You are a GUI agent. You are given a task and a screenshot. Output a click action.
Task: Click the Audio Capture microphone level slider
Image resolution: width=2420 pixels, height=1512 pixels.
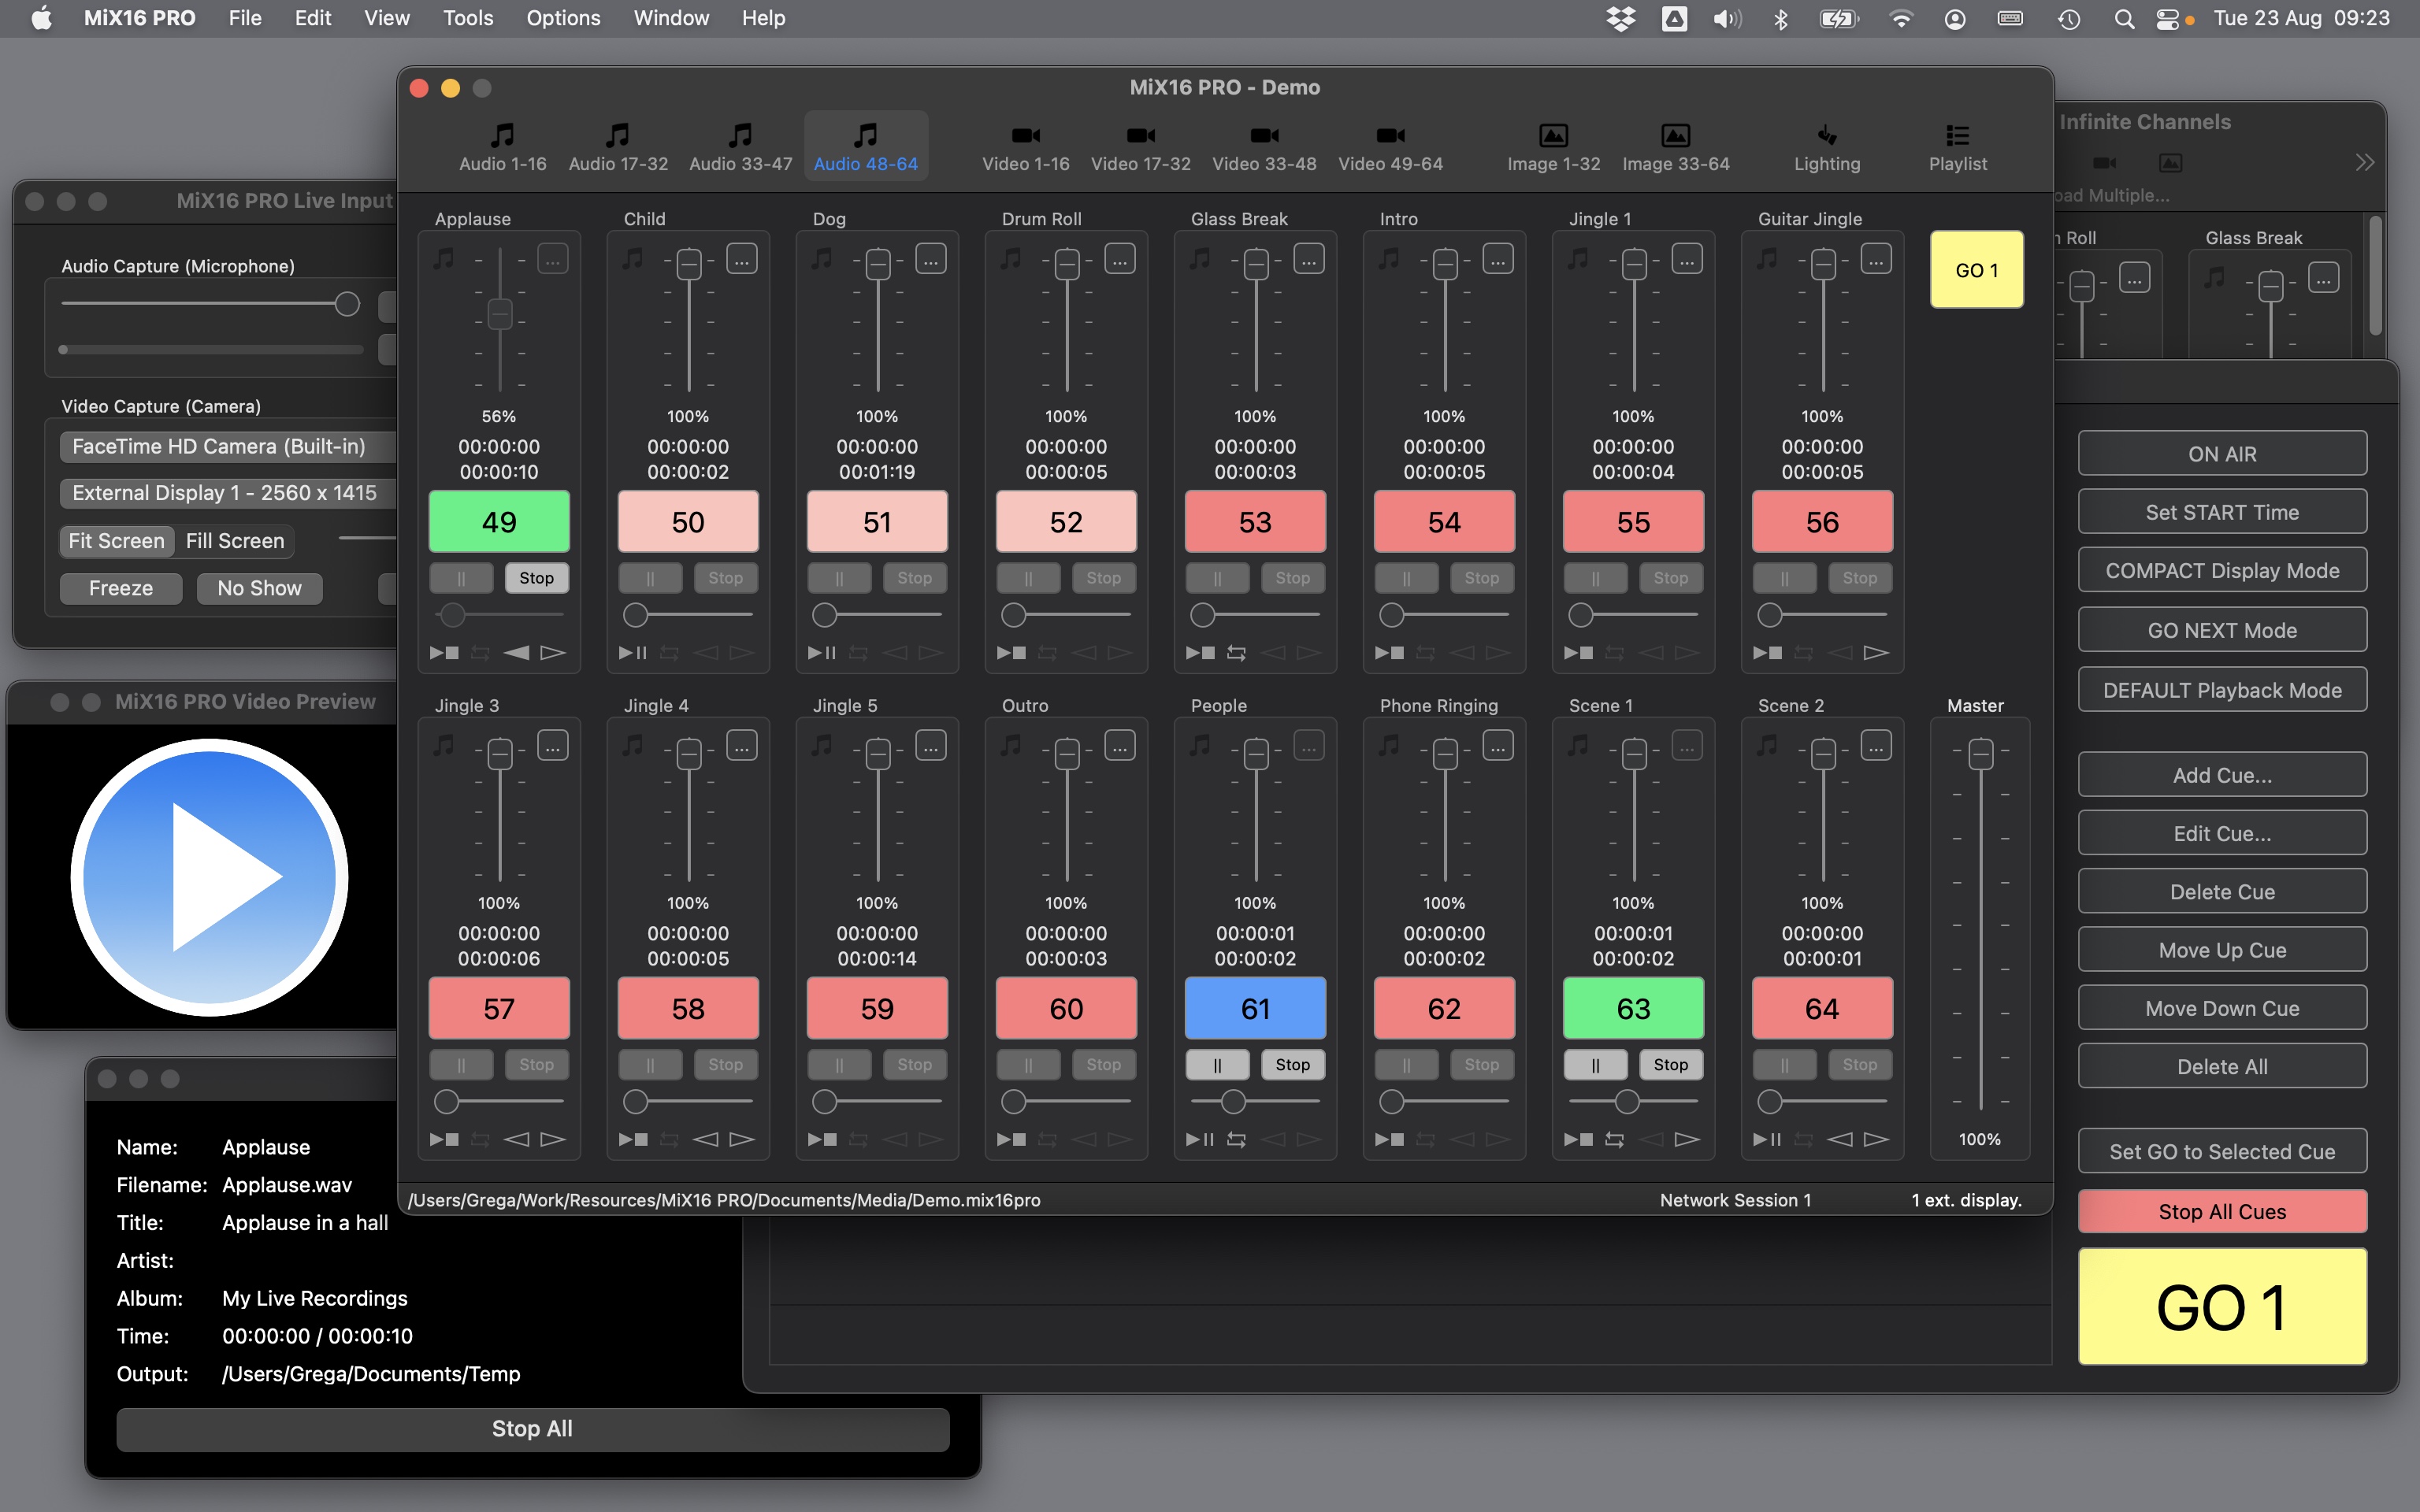click(210, 304)
